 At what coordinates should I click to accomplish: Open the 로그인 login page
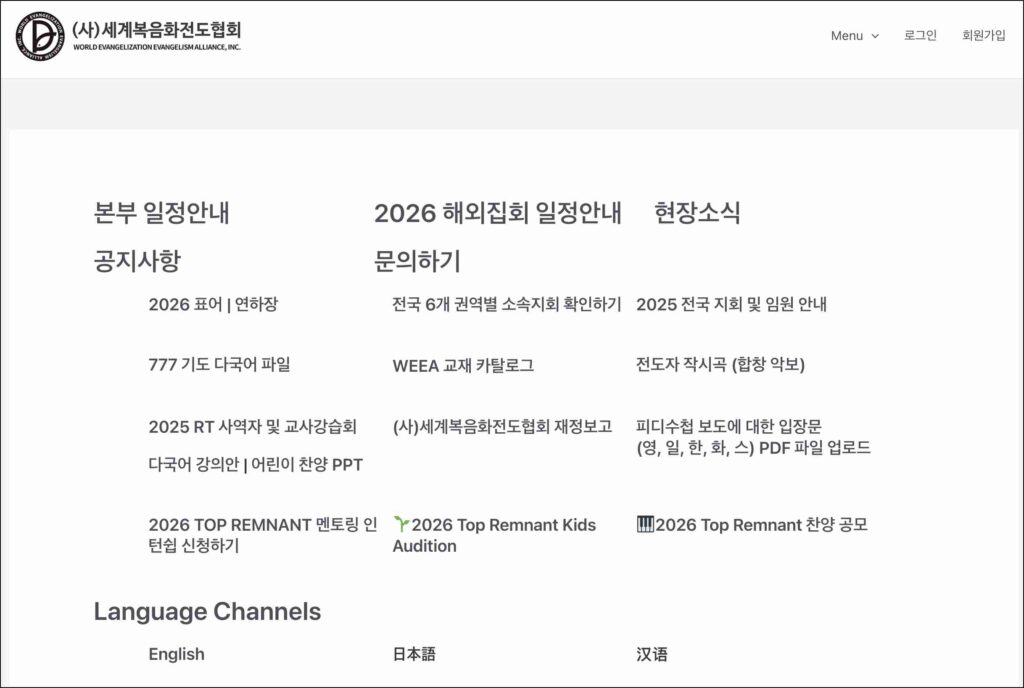pyautogui.click(x=920, y=35)
